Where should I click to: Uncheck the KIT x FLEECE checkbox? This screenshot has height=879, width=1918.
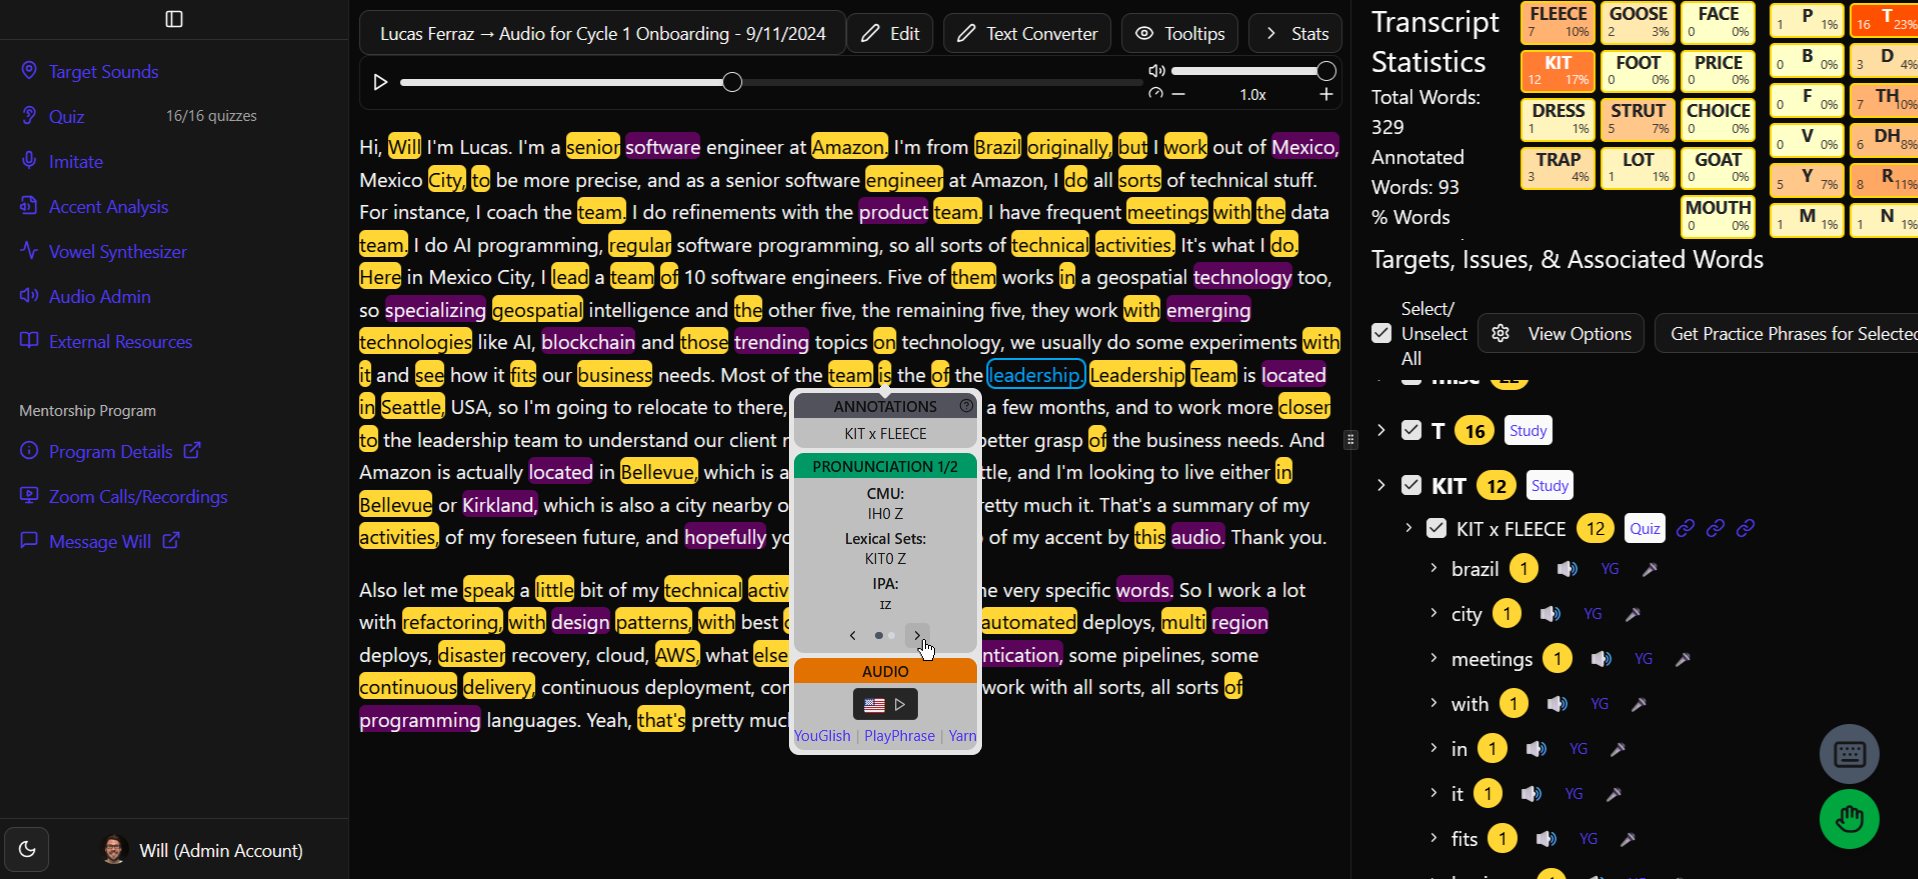[x=1436, y=528]
